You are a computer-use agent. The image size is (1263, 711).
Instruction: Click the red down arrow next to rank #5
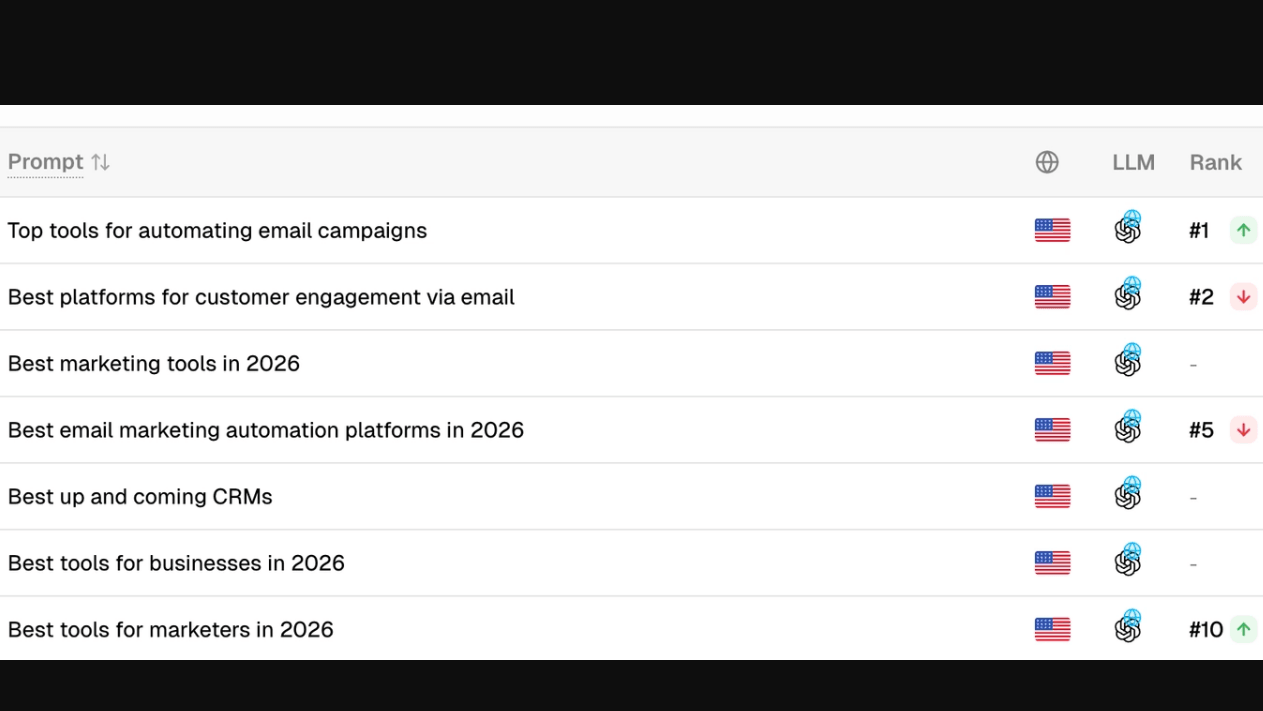(x=1243, y=429)
